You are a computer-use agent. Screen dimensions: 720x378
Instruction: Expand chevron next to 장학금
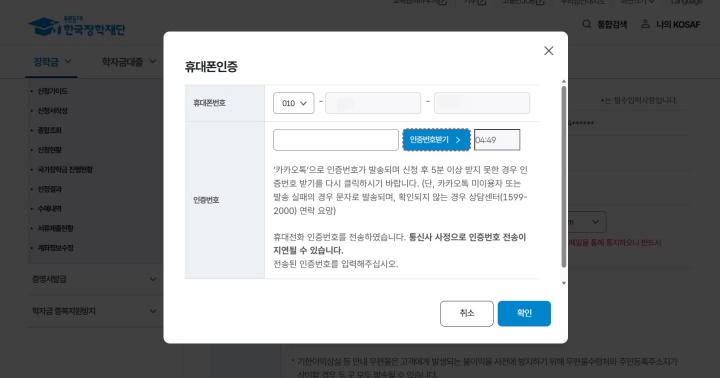[x=68, y=61]
